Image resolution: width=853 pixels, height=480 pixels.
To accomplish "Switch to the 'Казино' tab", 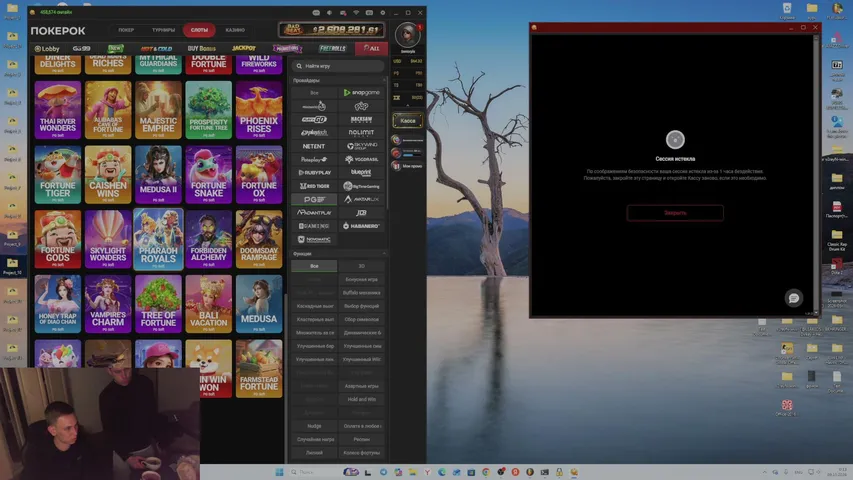I will [x=235, y=30].
